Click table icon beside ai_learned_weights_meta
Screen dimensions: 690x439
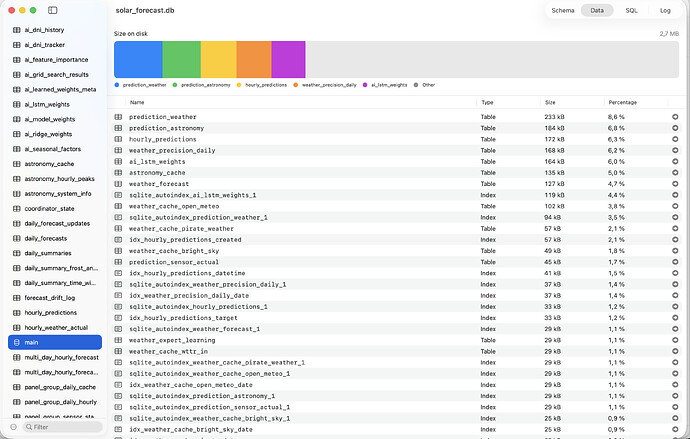point(17,89)
